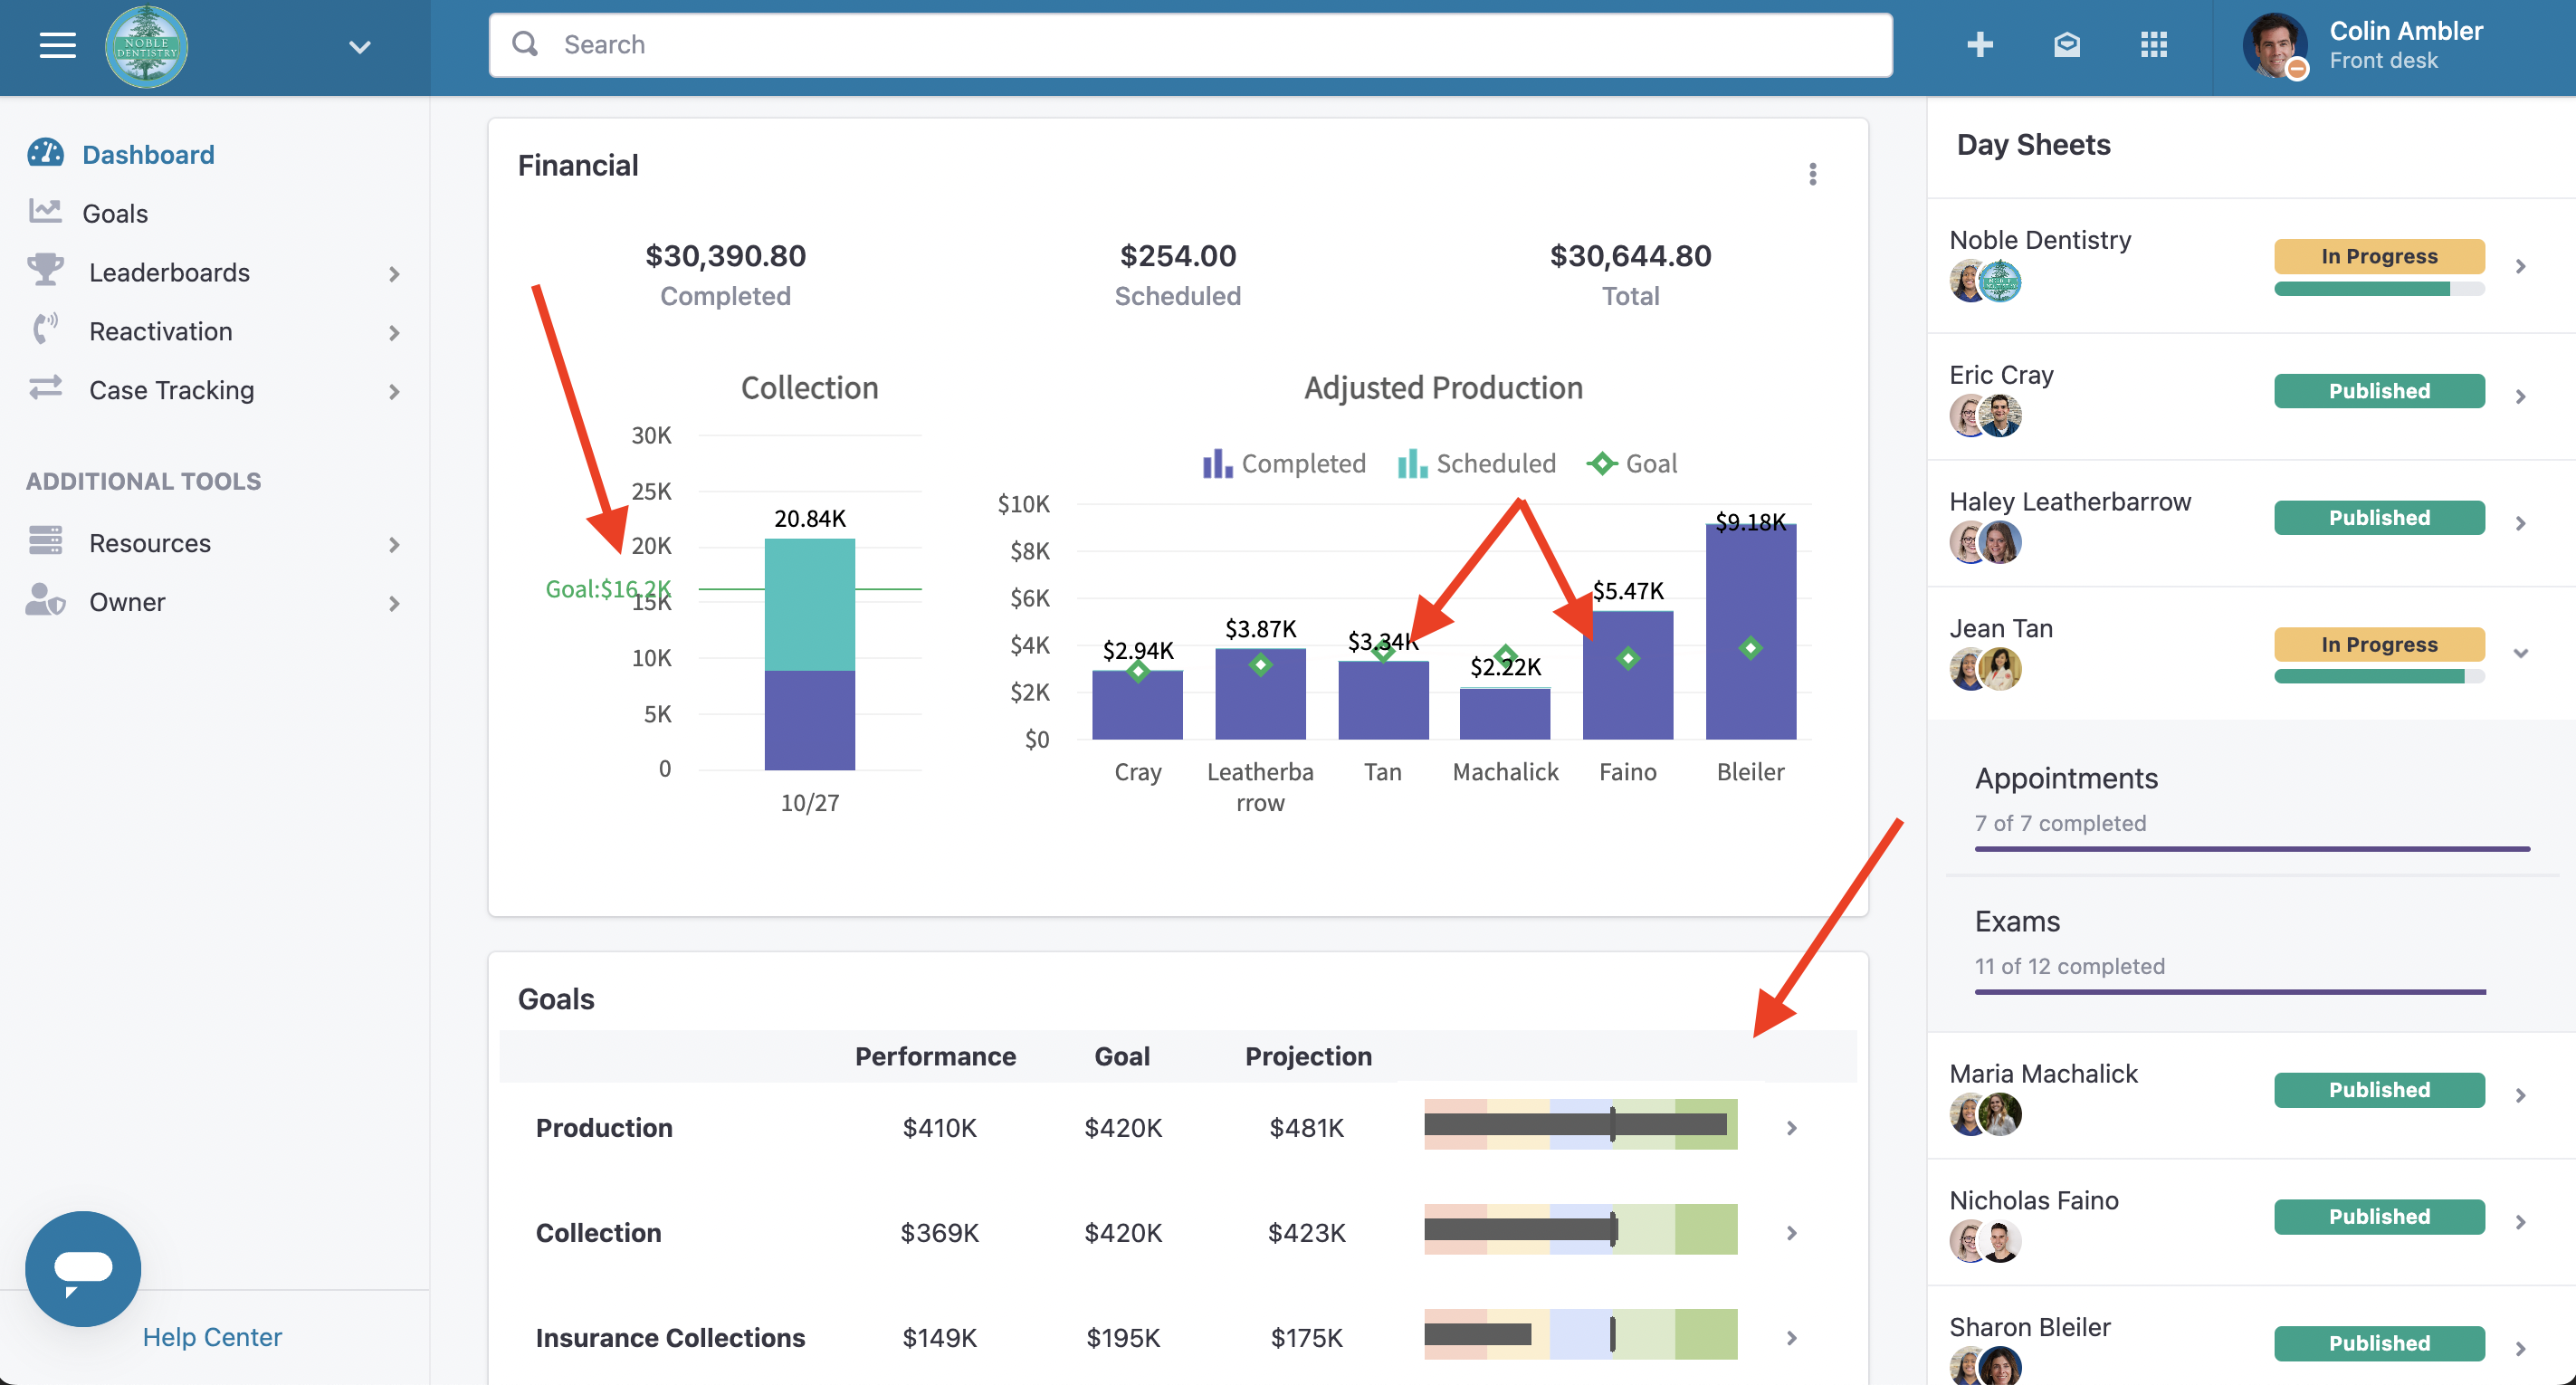The image size is (2576, 1385).
Task: Click Eric Cray's Published badge
Action: point(2379,391)
